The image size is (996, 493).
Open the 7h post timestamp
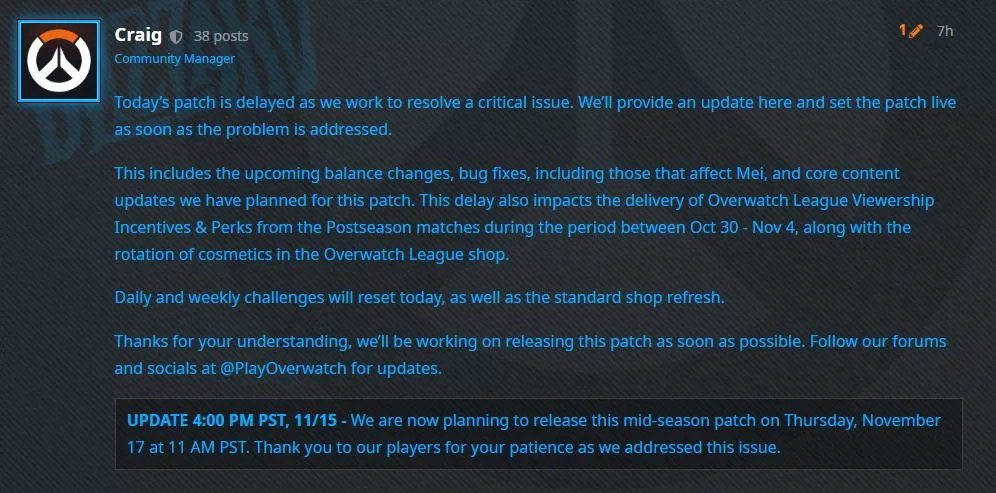[x=945, y=31]
